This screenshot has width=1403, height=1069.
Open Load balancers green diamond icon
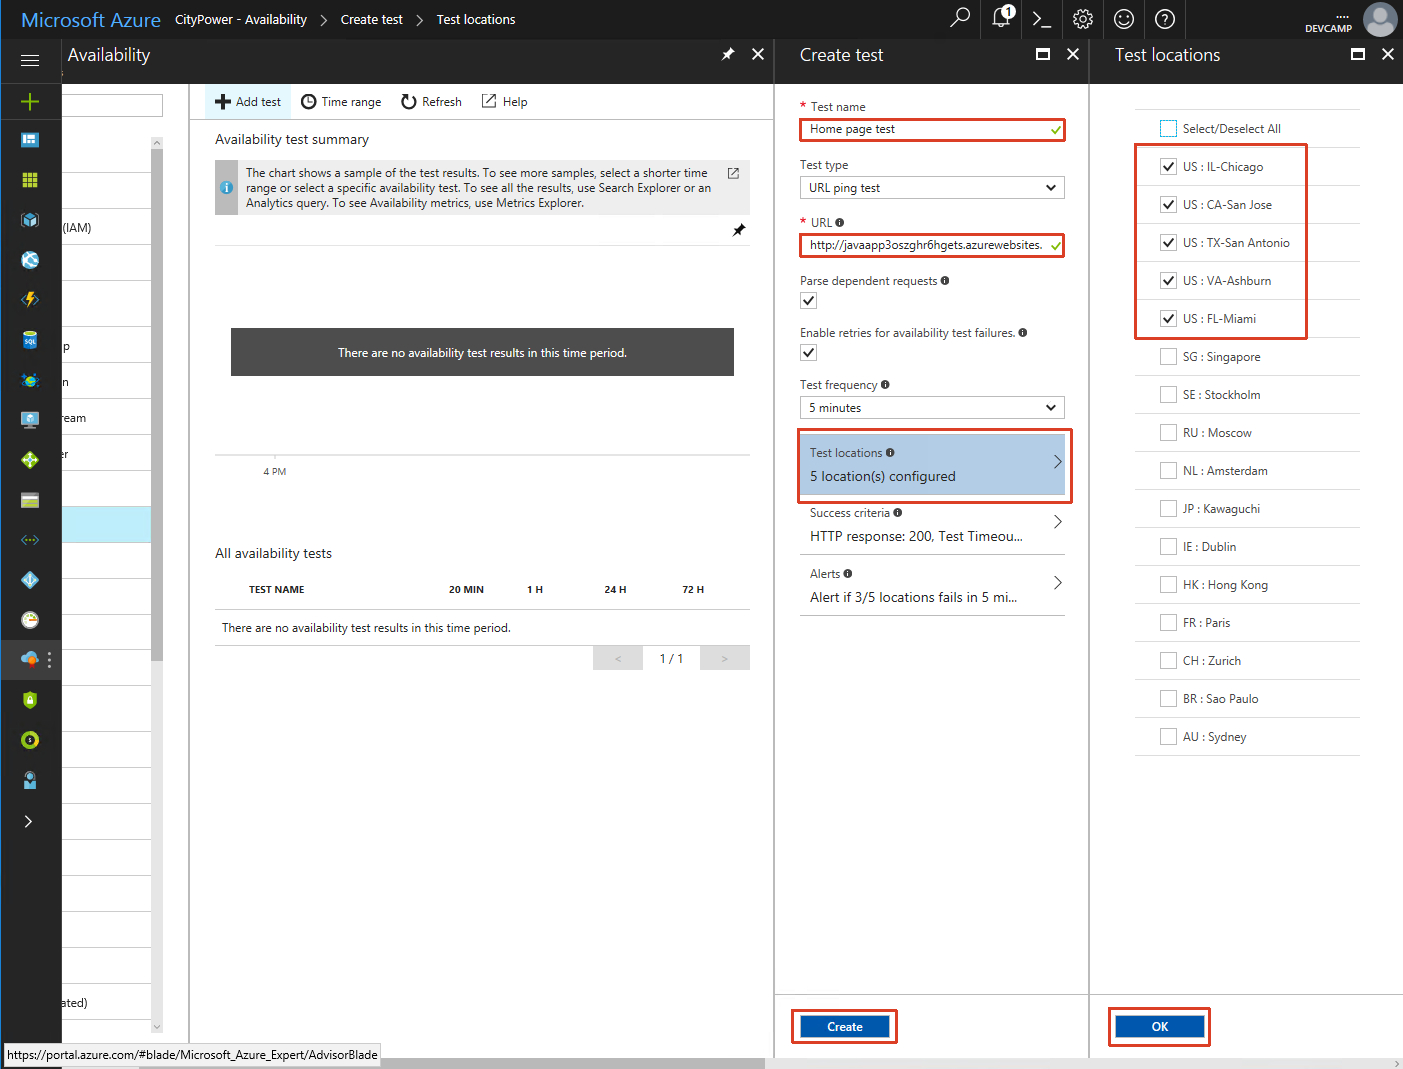30,460
